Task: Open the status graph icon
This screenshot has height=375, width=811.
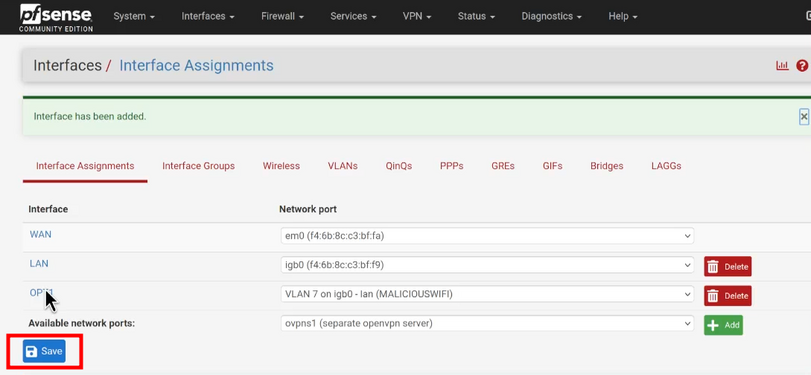Action: [782, 66]
